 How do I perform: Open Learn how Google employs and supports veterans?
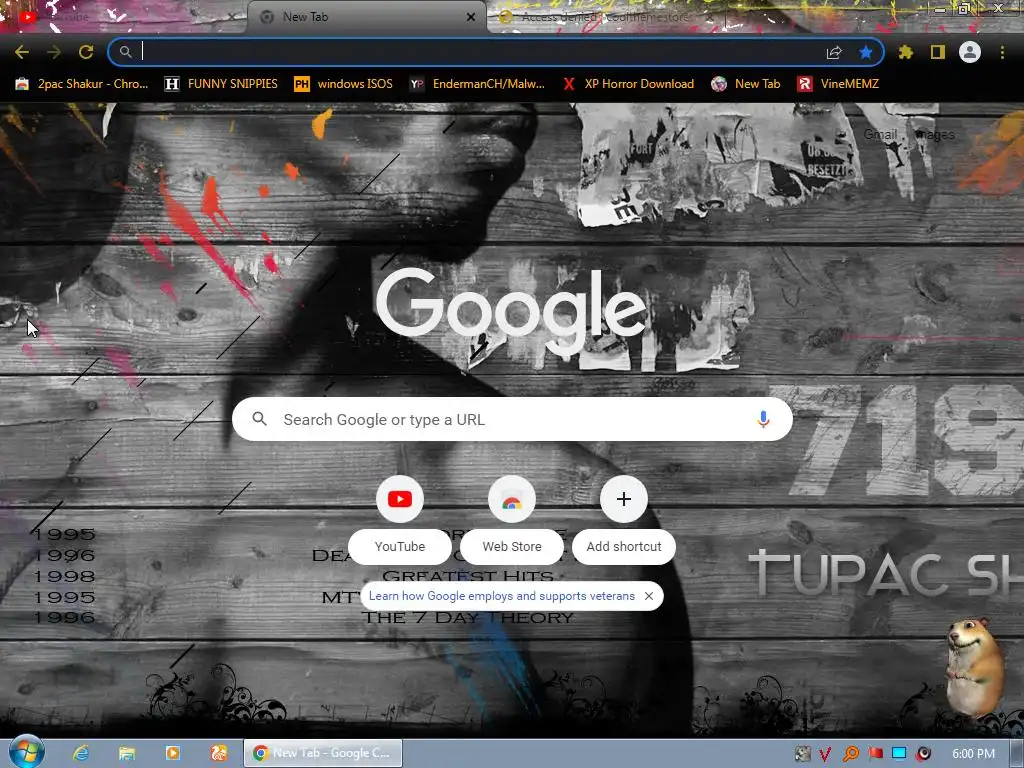click(x=502, y=596)
